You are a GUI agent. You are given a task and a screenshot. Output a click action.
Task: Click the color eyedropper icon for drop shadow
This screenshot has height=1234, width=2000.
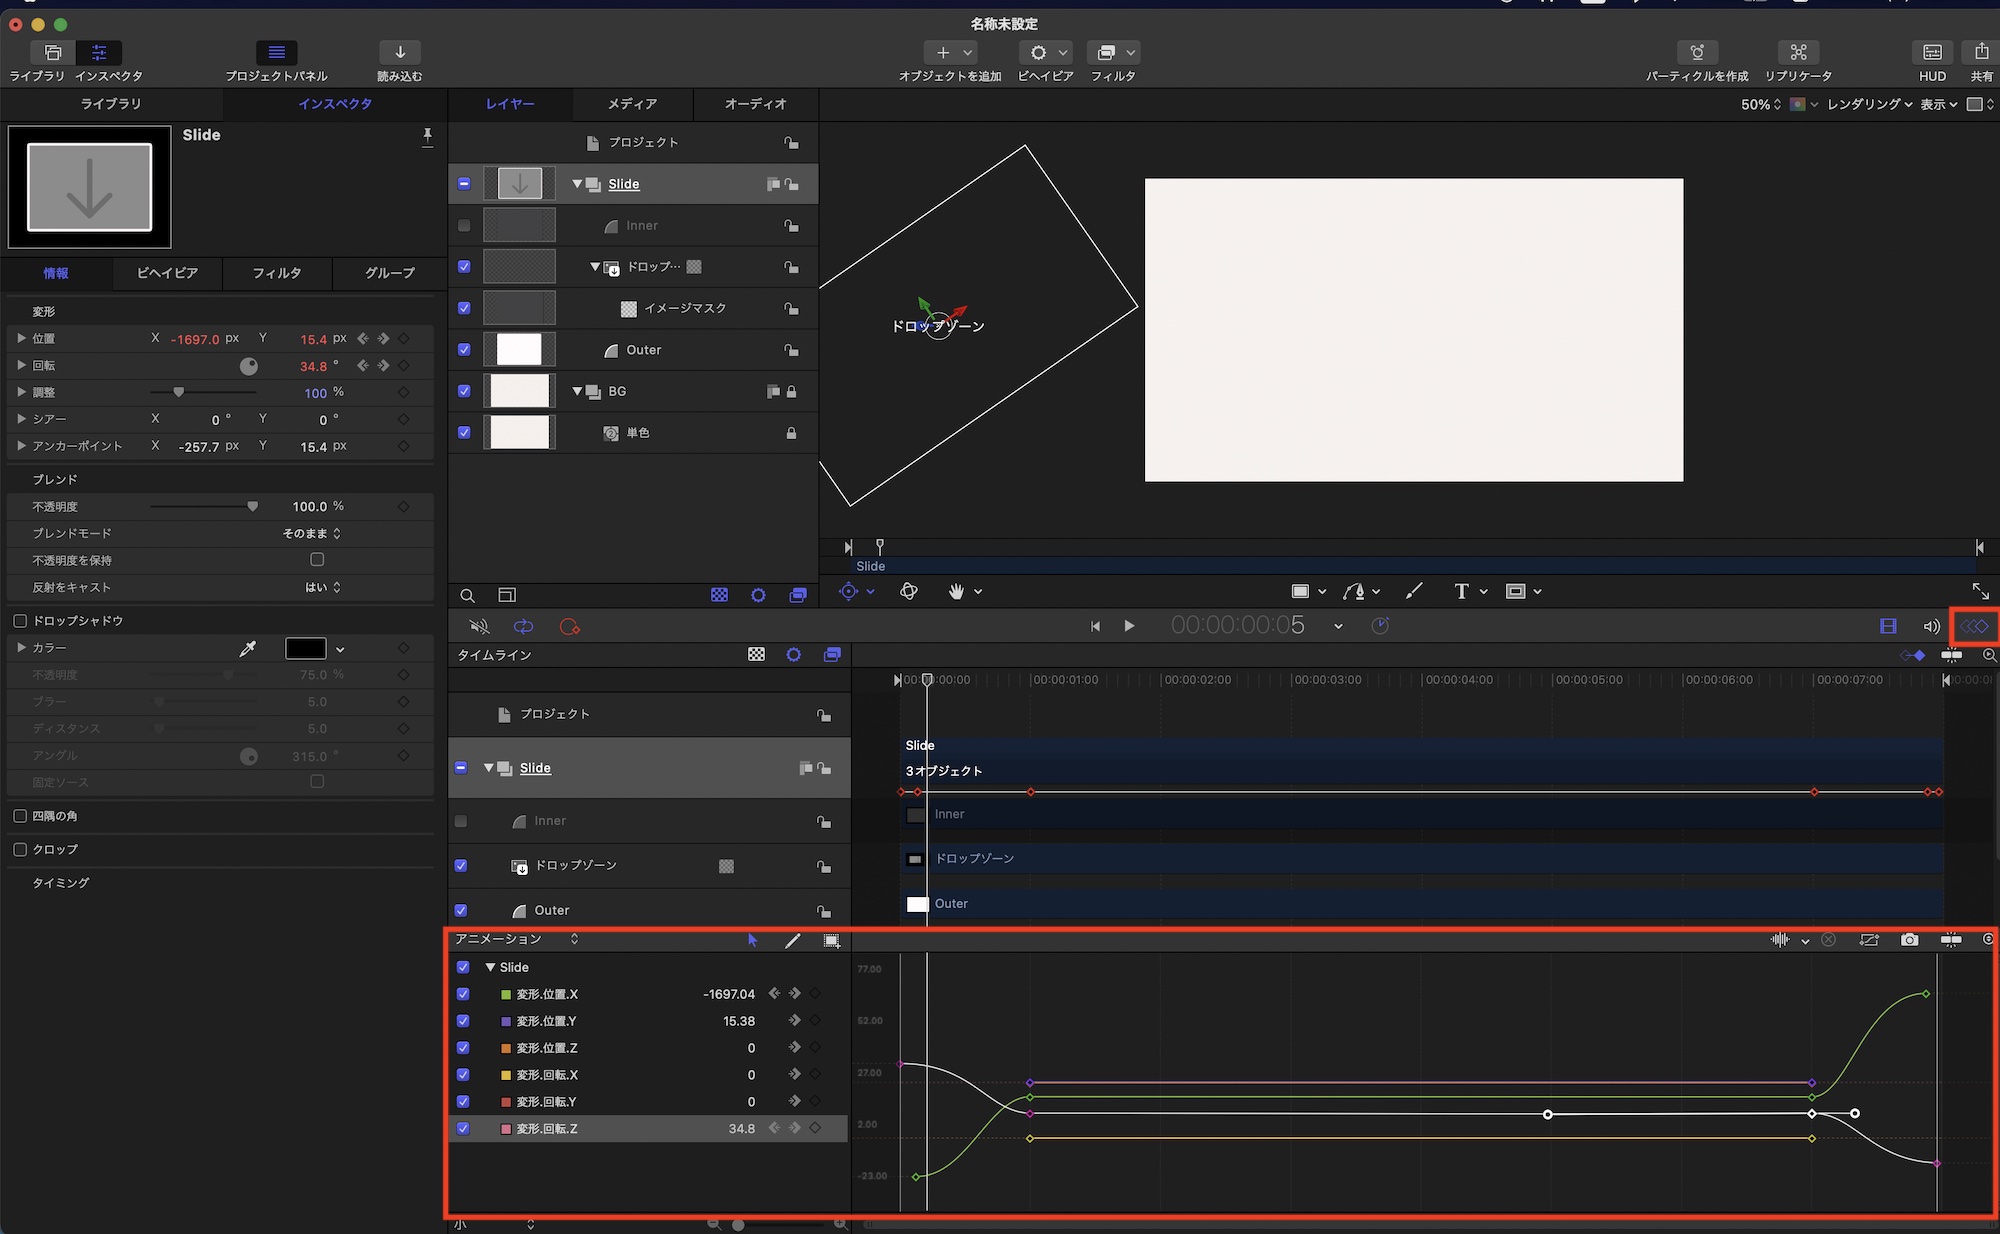click(x=248, y=649)
